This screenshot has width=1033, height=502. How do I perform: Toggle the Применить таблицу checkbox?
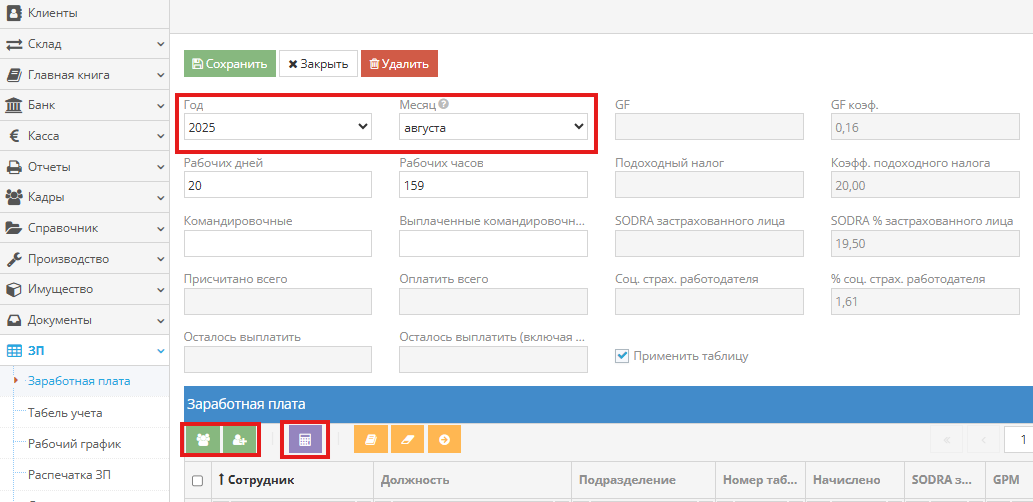[x=622, y=355]
